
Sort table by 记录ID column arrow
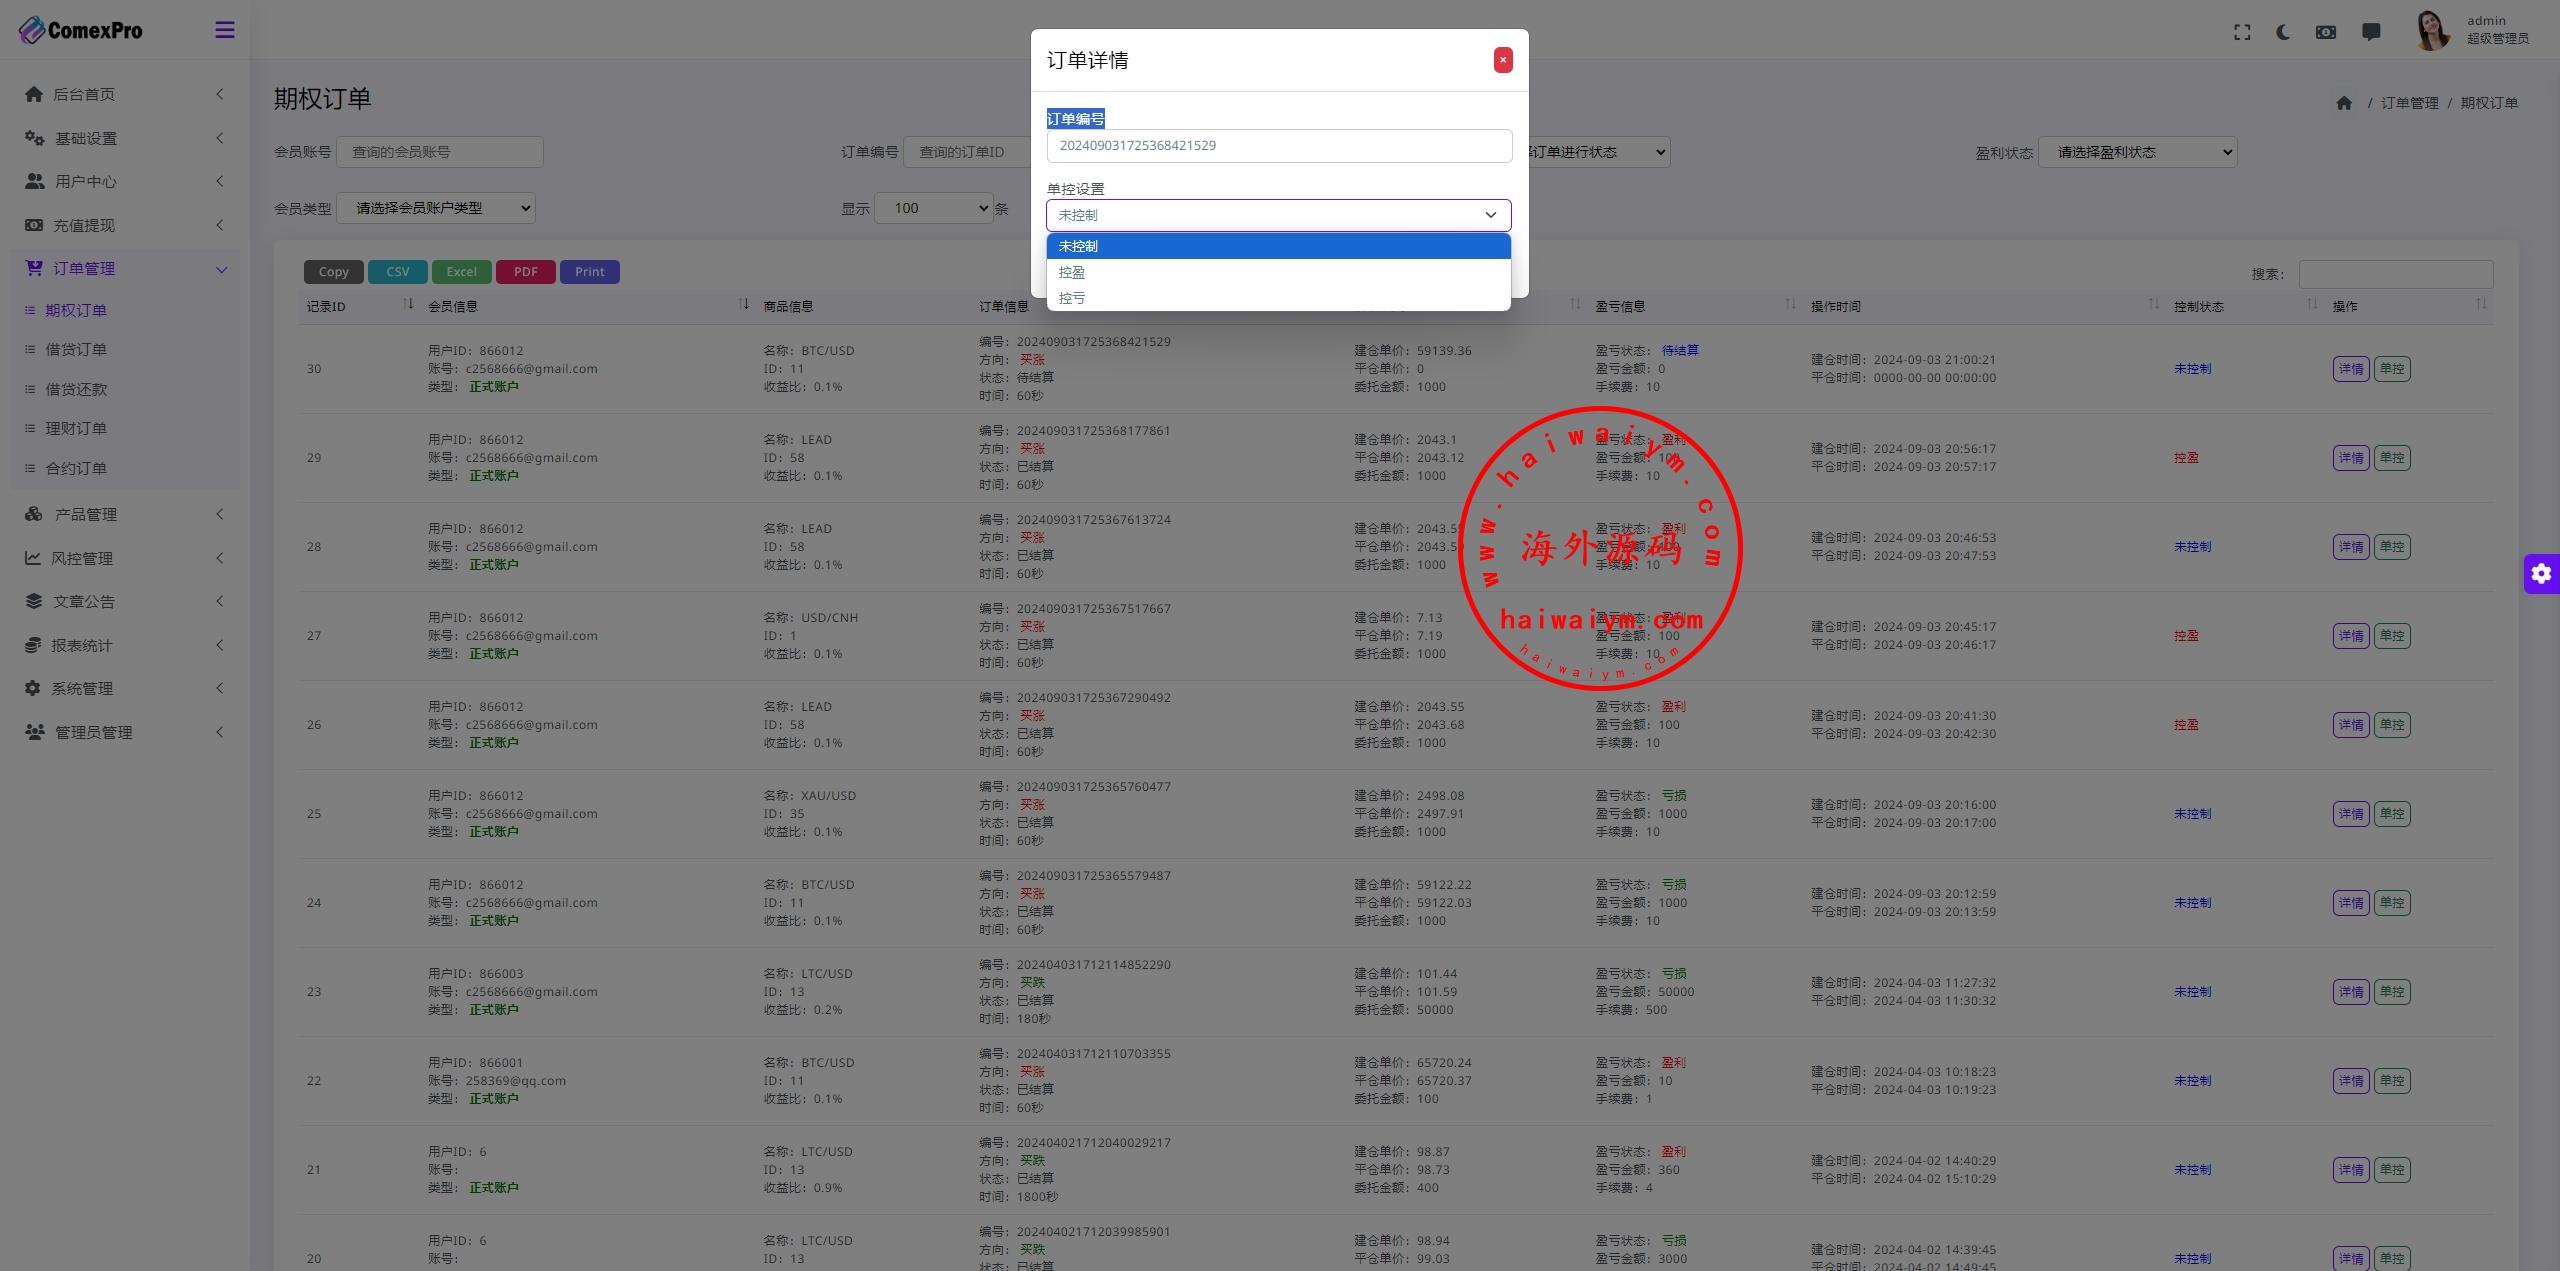[408, 304]
